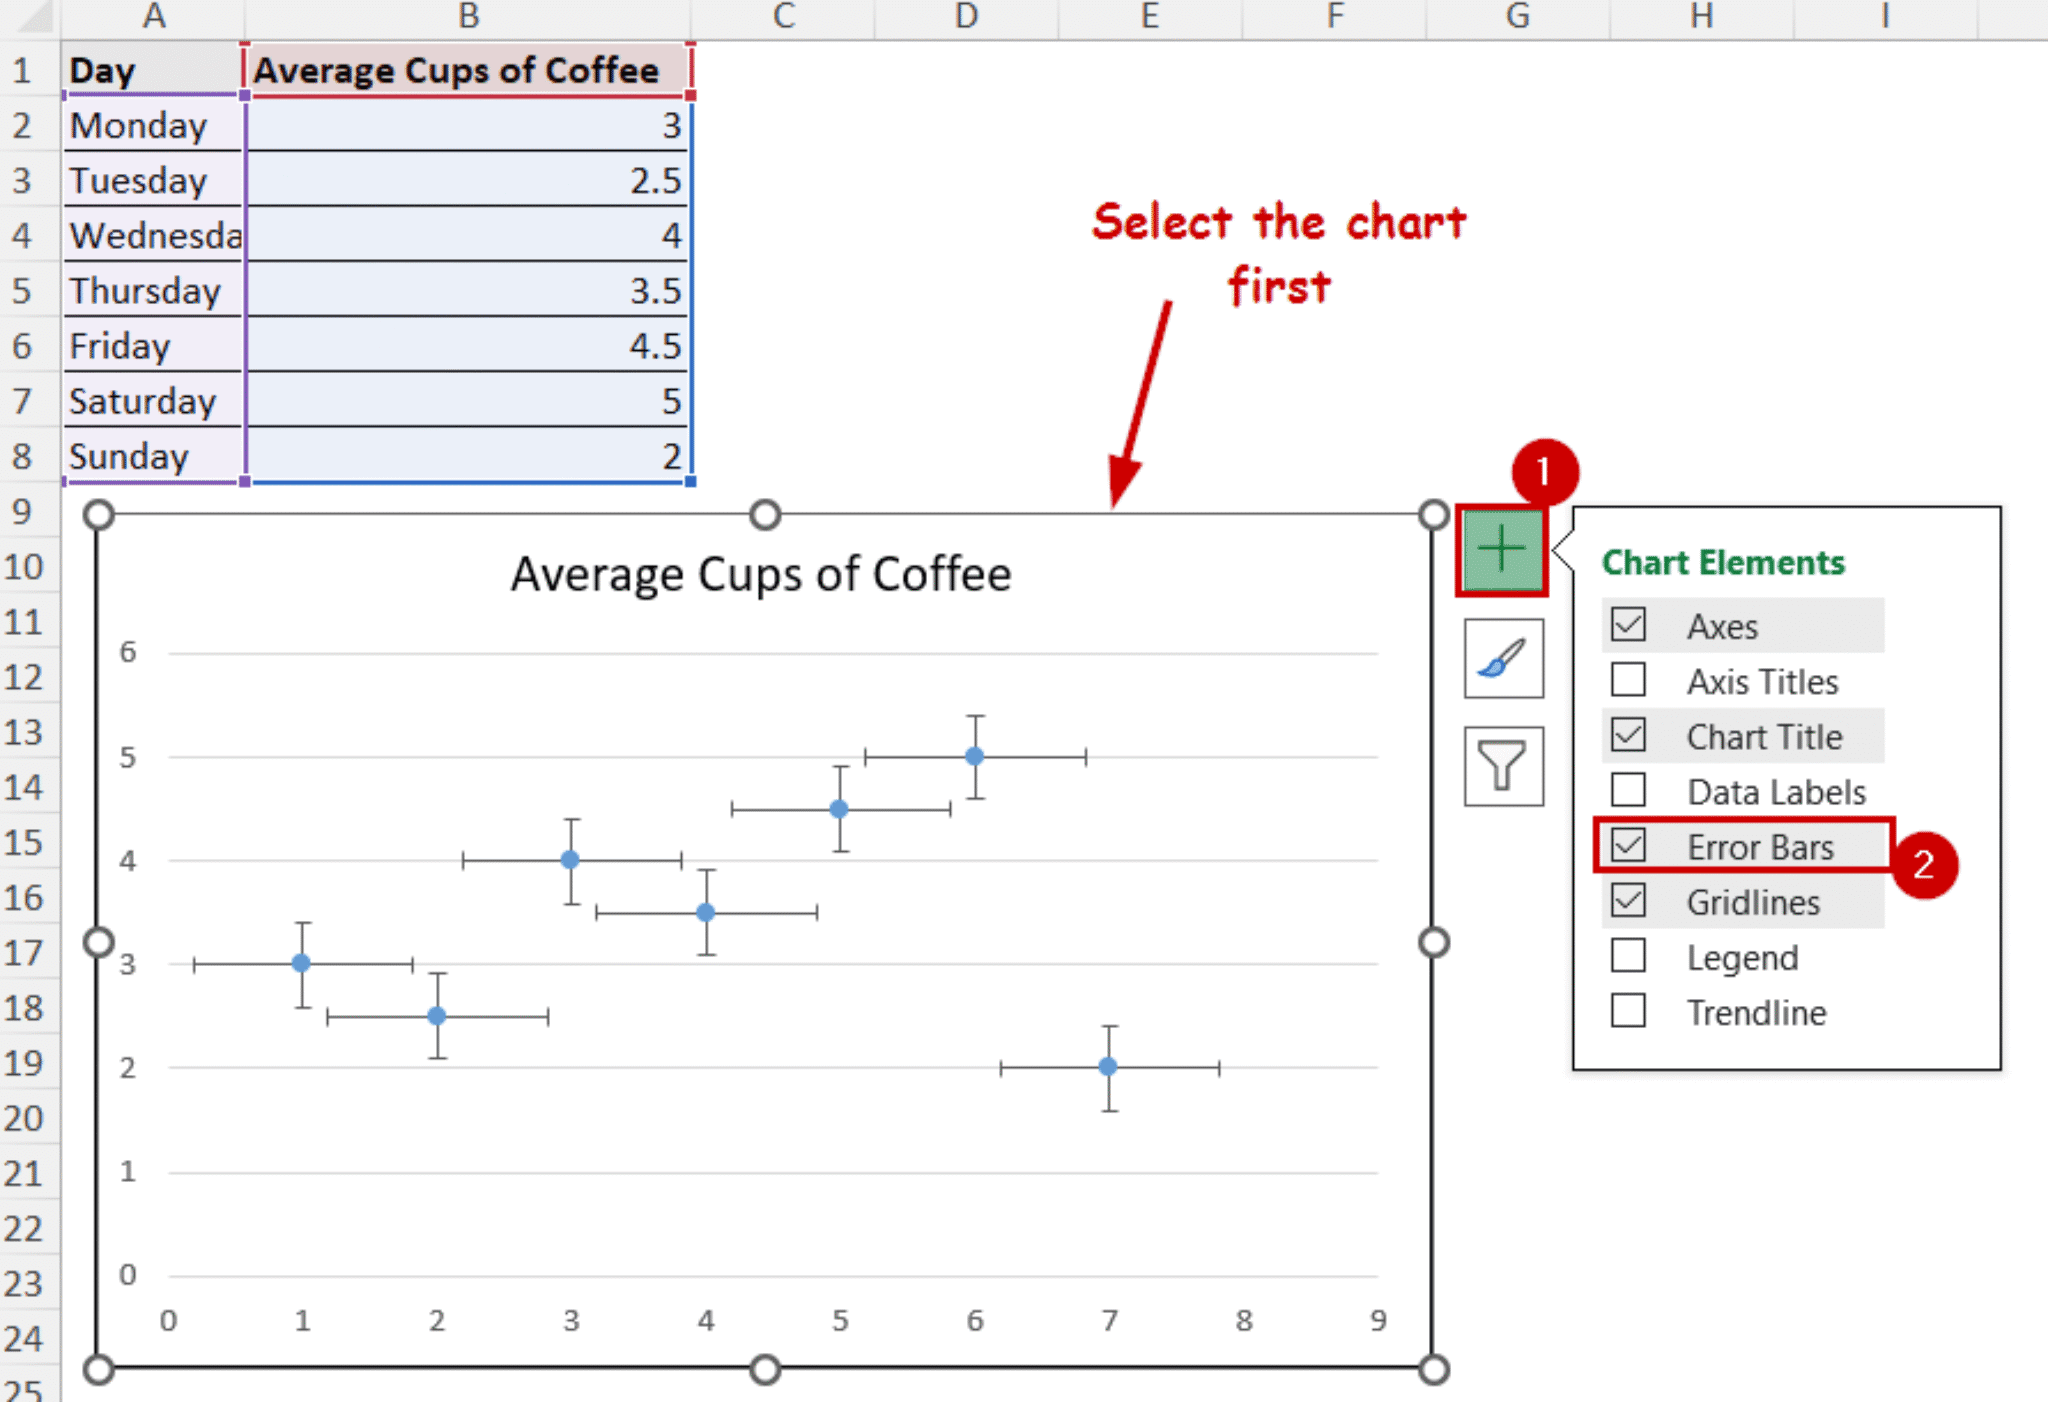Disable the Axes checkbox
2048x1402 pixels.
pyautogui.click(x=1628, y=624)
